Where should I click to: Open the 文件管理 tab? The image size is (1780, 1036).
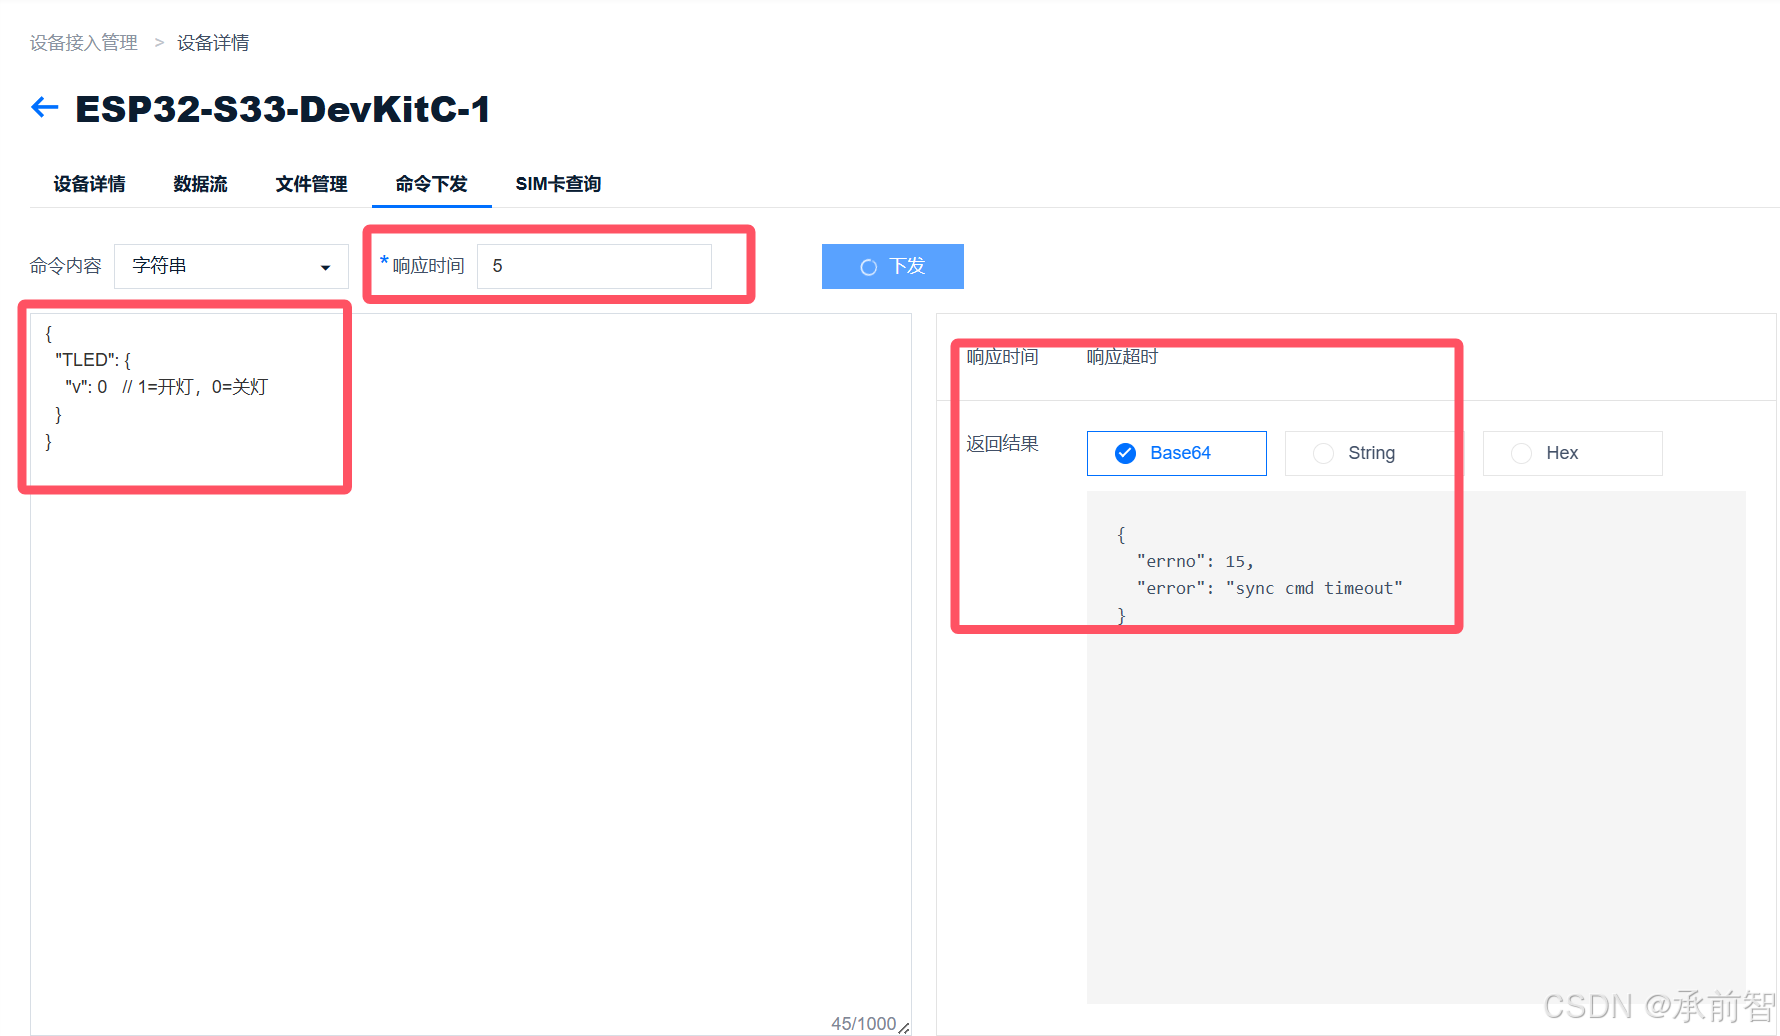click(x=312, y=184)
